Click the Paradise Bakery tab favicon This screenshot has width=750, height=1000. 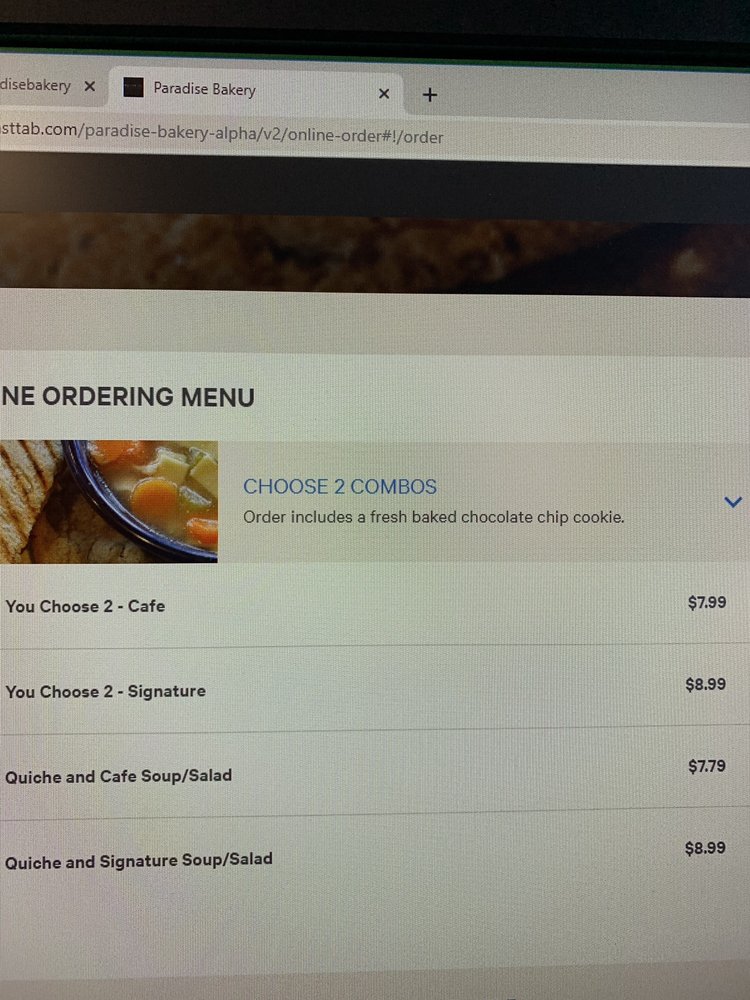(x=133, y=87)
